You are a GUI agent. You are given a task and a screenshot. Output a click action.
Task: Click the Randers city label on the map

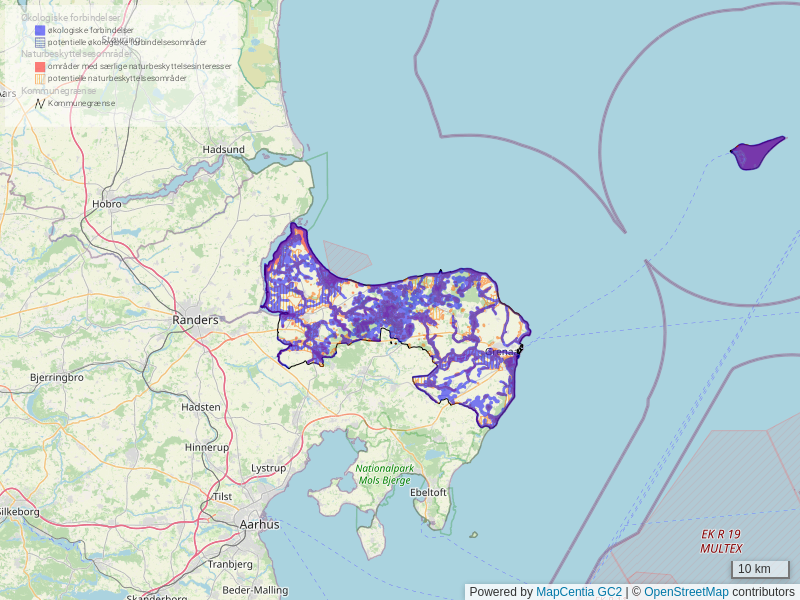pyautogui.click(x=195, y=320)
